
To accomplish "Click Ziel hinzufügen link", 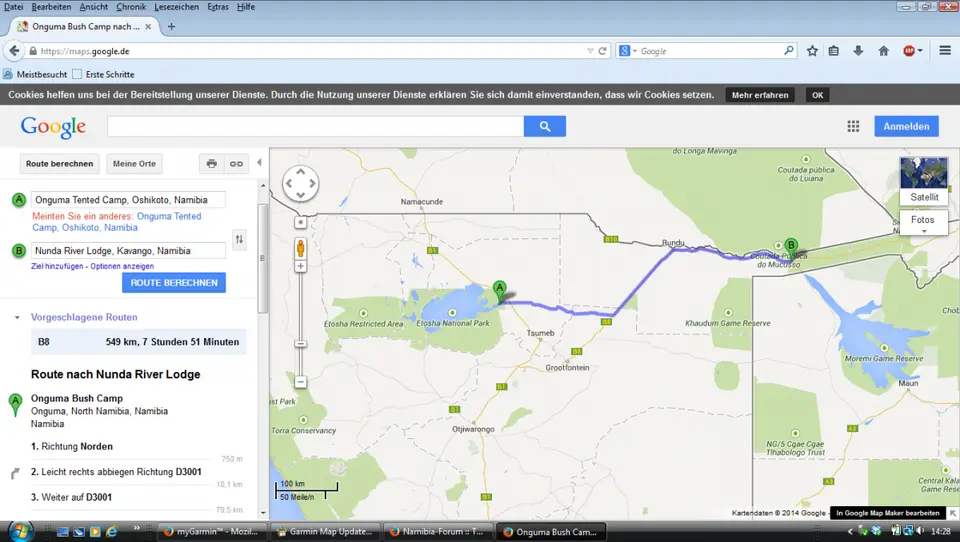I will pyautogui.click(x=57, y=266).
